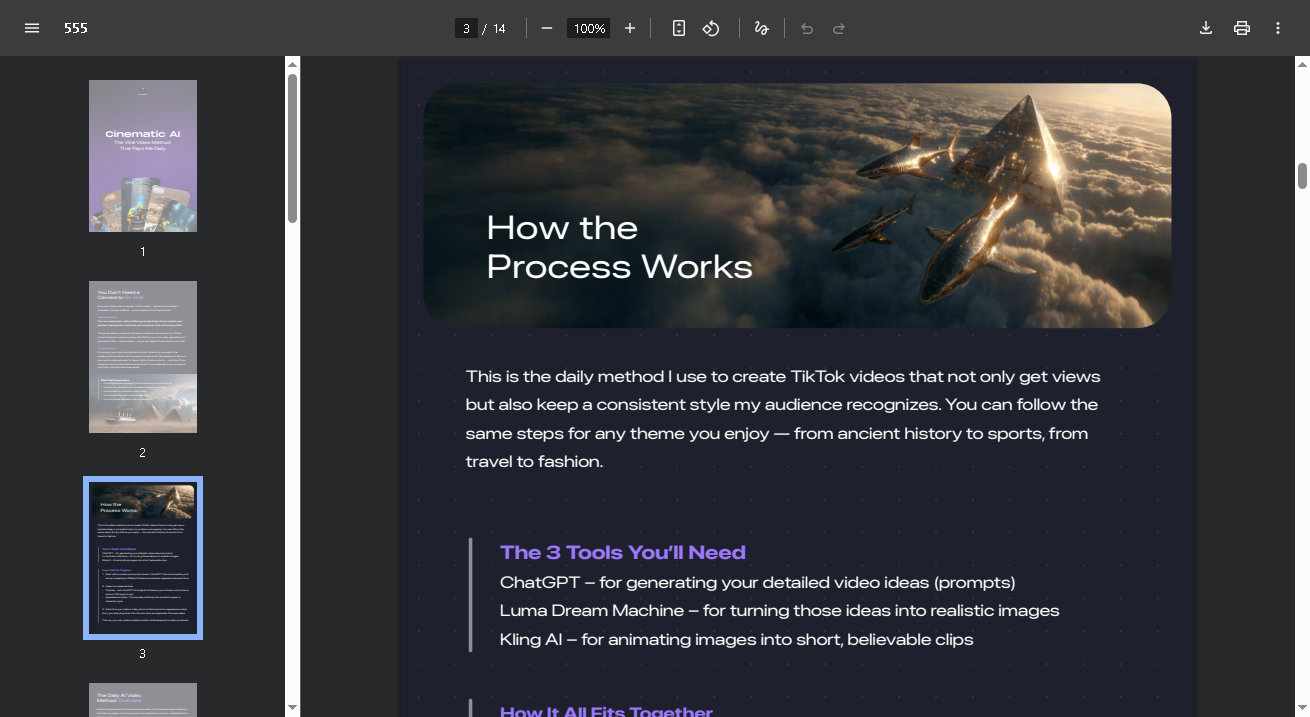Download the PDF file
Screen dimensions: 1310x717
click(x=1206, y=28)
